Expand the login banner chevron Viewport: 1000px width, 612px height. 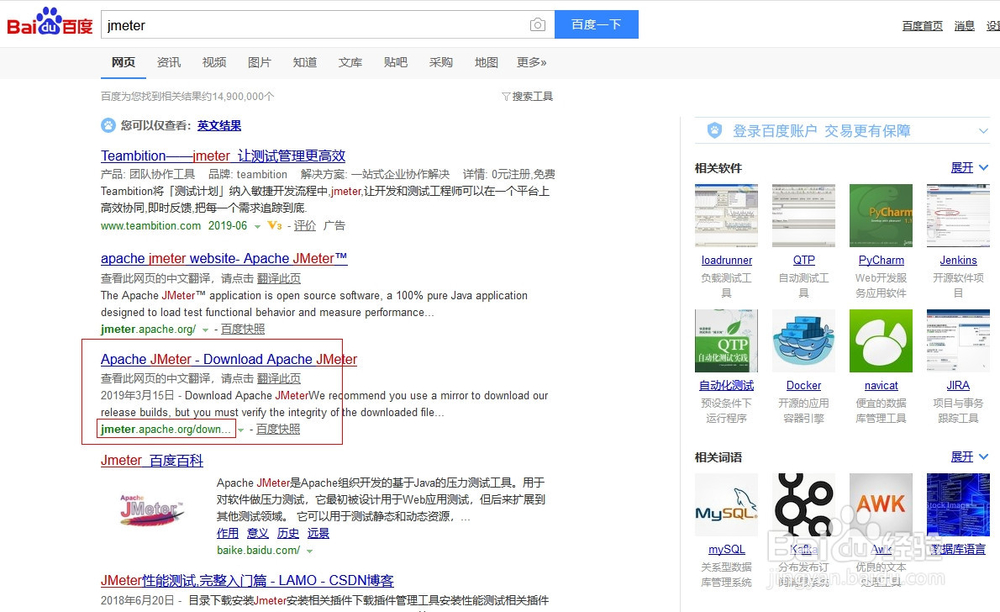click(x=983, y=131)
